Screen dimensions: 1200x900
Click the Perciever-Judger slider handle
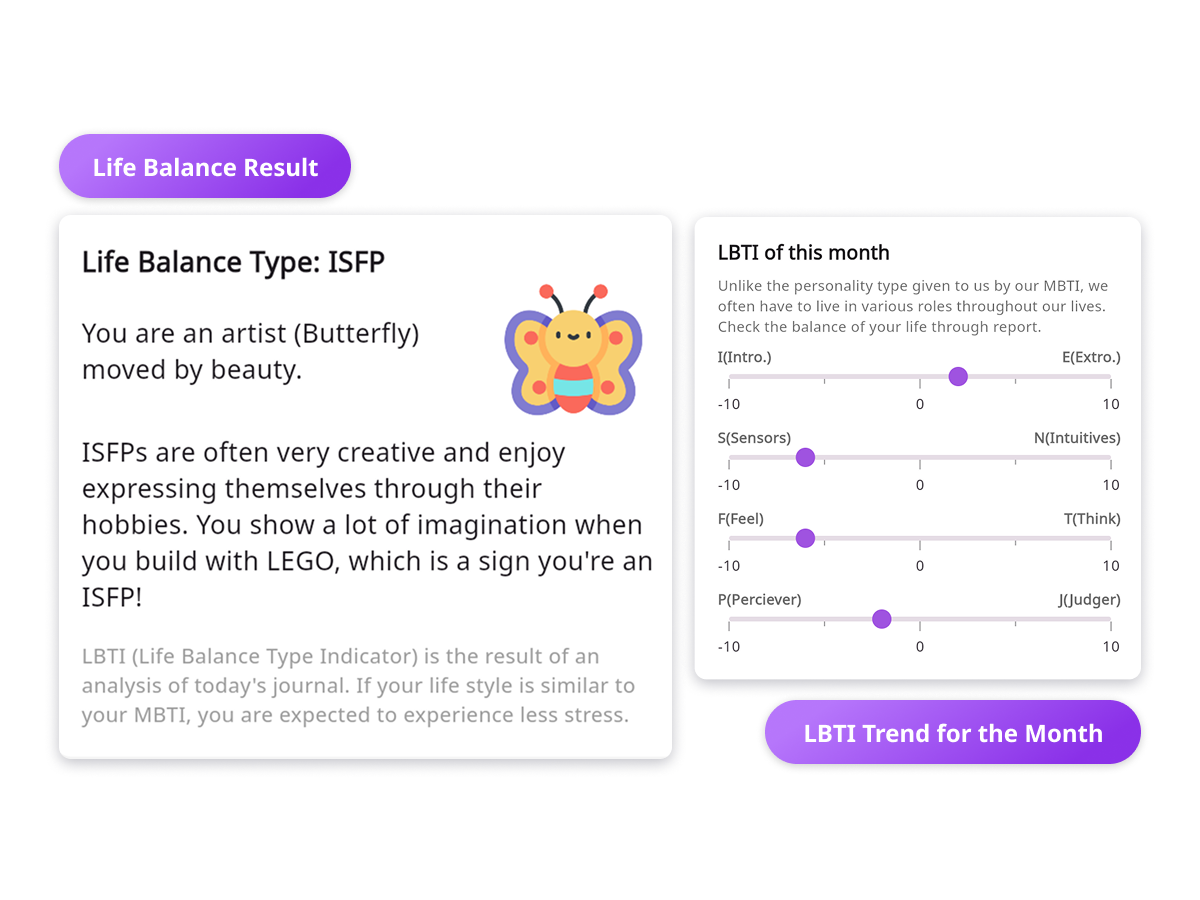pyautogui.click(x=881, y=619)
